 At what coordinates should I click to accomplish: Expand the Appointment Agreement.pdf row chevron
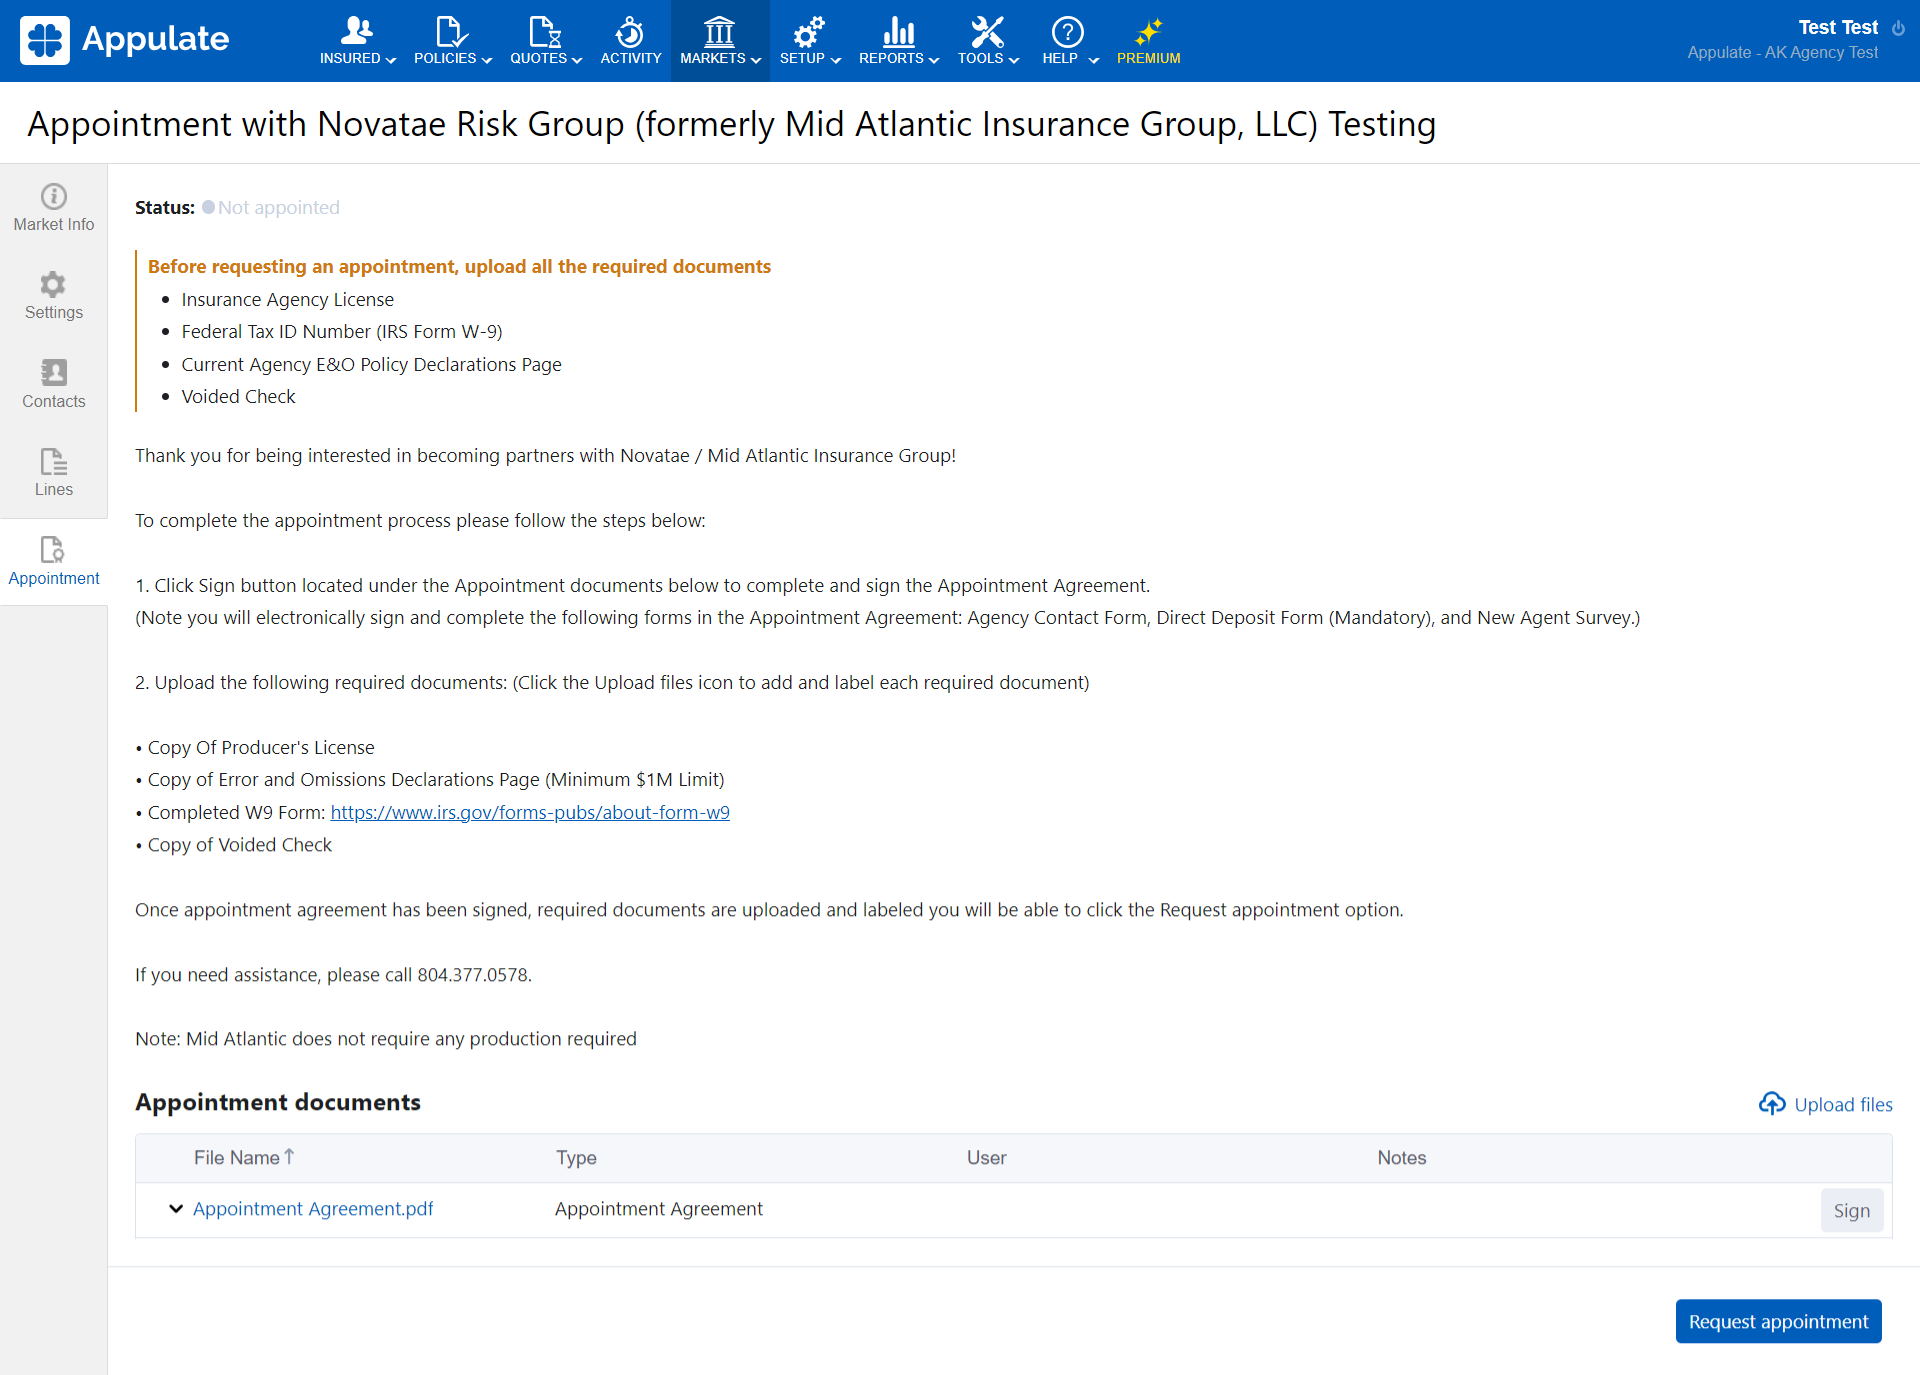coord(176,1209)
